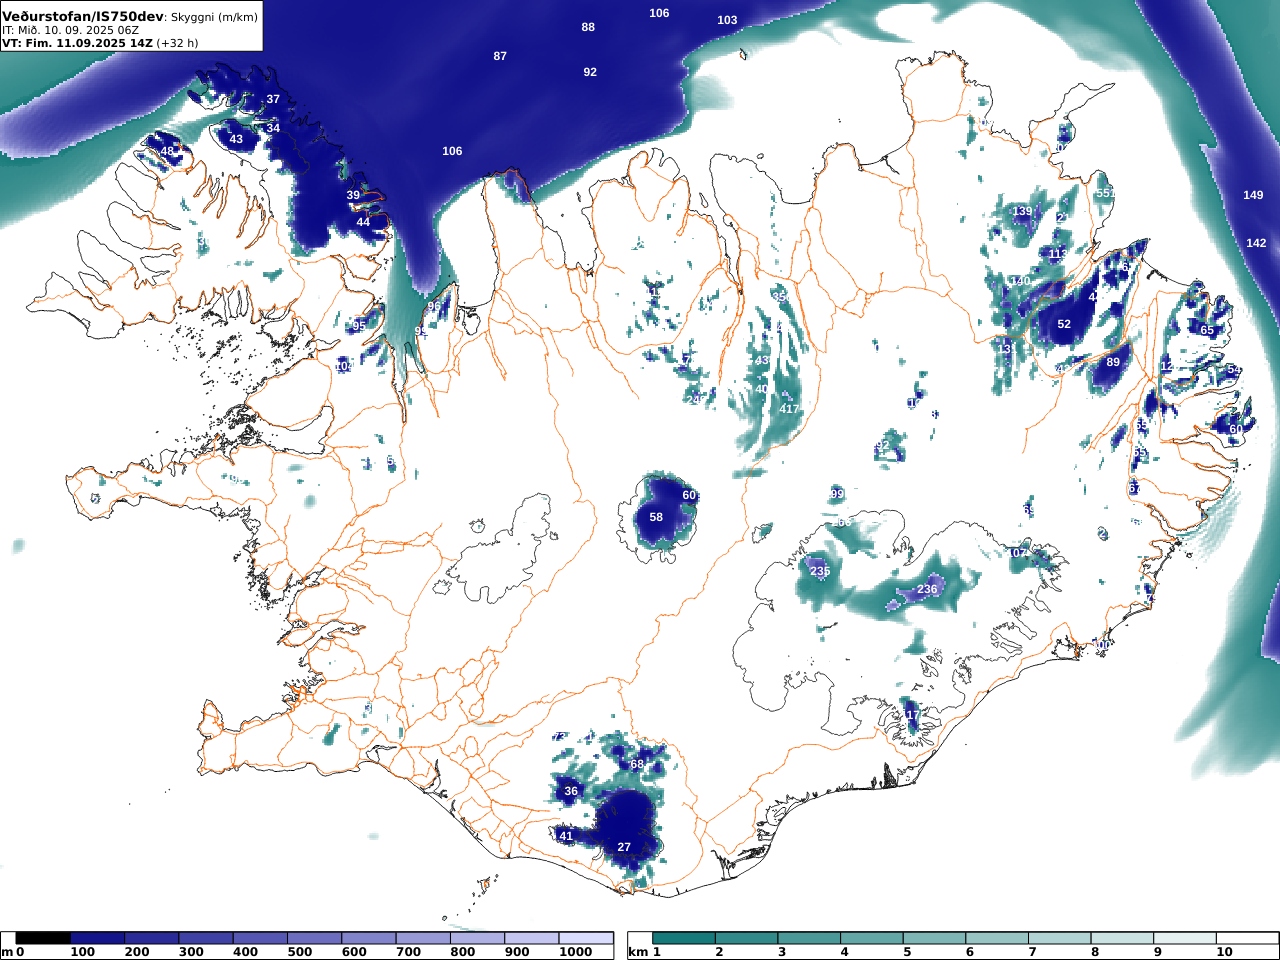Click the navy 100–200 m legend swatch
Viewport: 1280px width, 960px height.
pos(97,938)
